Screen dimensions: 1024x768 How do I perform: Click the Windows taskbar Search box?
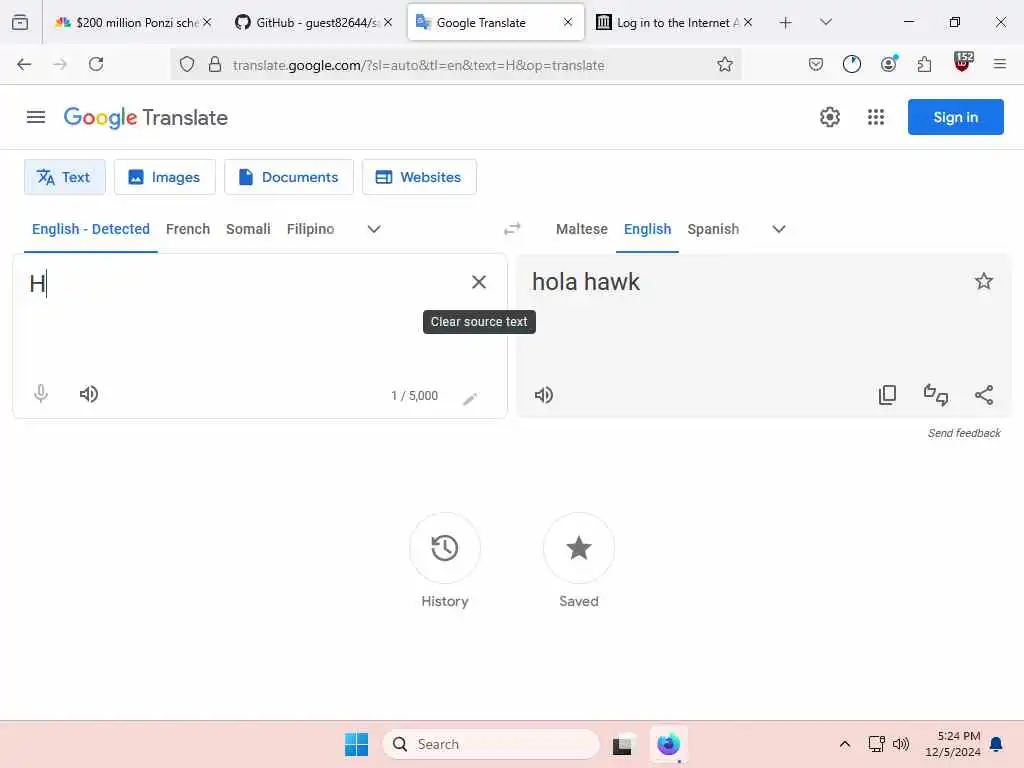point(491,744)
